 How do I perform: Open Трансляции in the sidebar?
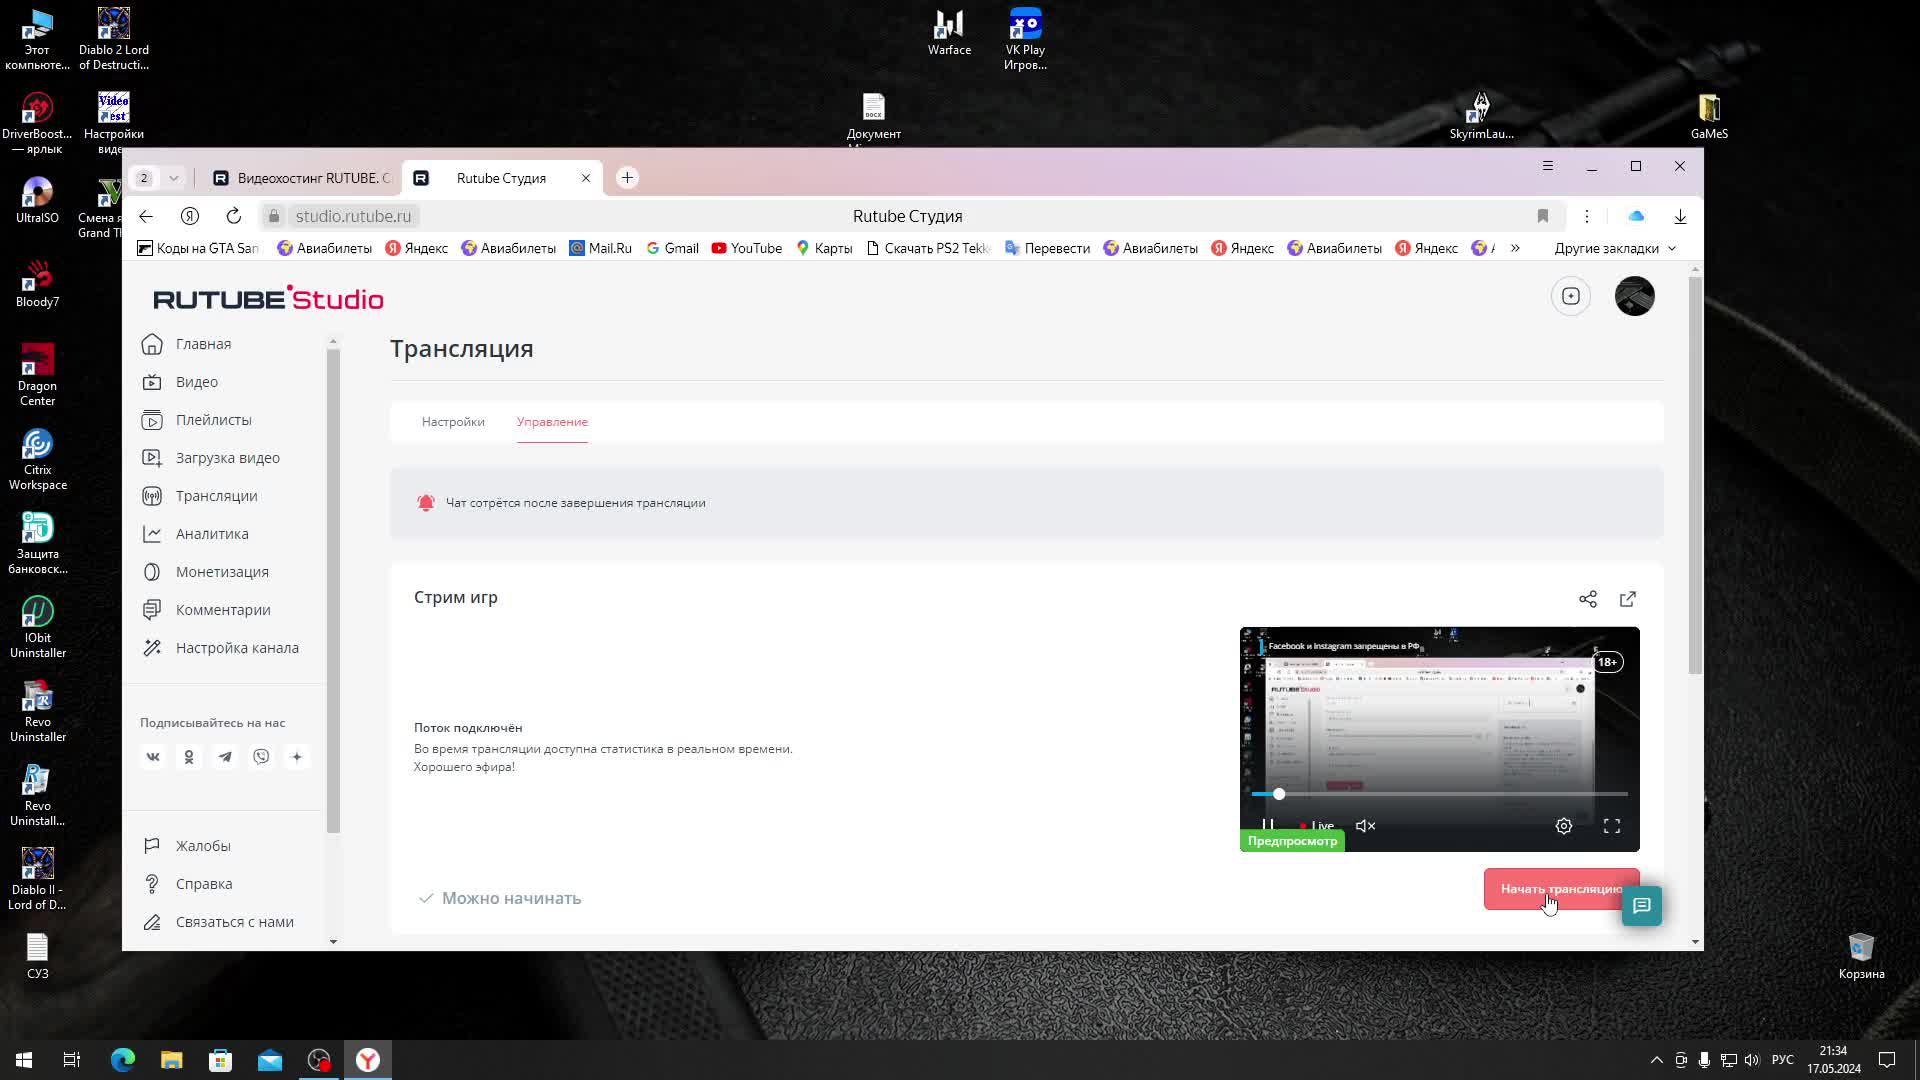[200, 496]
